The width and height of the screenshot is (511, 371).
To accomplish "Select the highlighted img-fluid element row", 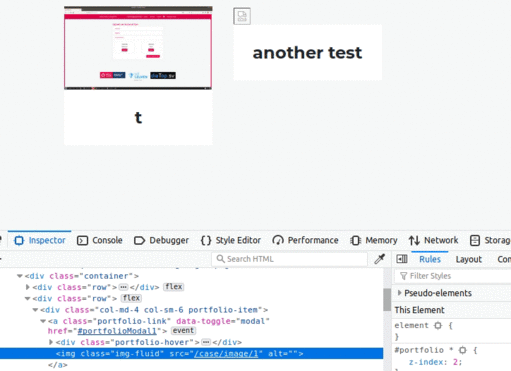I will tap(191, 354).
